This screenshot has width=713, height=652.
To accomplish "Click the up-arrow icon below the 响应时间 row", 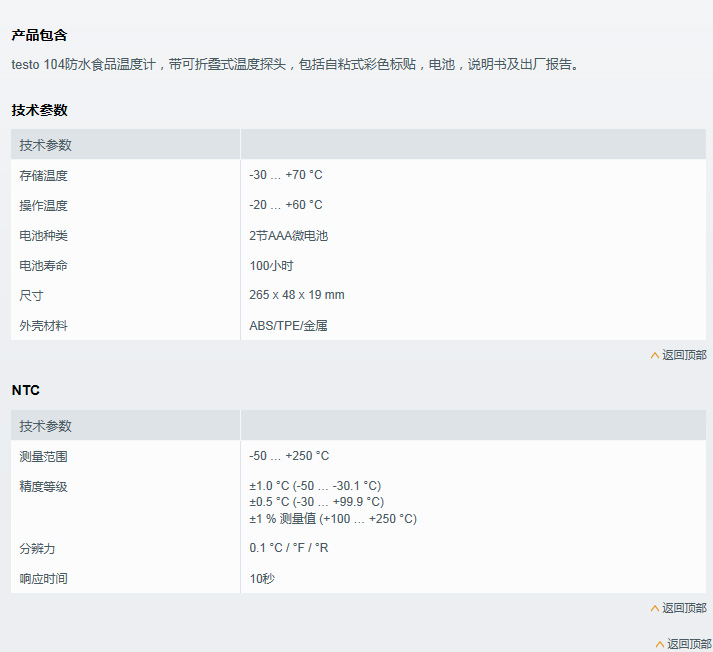I will 655,608.
